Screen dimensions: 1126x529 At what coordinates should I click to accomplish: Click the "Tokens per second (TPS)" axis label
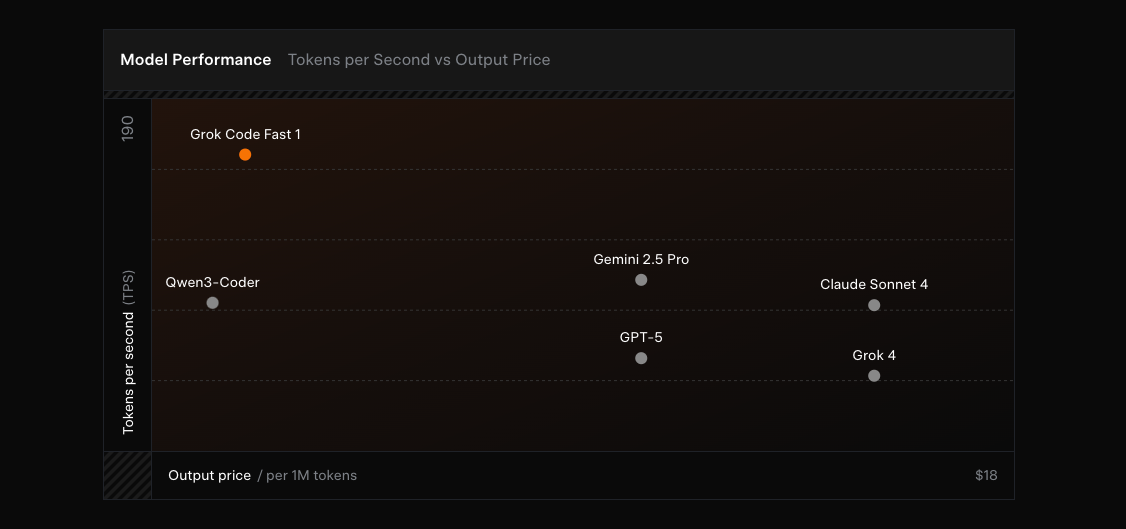[128, 357]
